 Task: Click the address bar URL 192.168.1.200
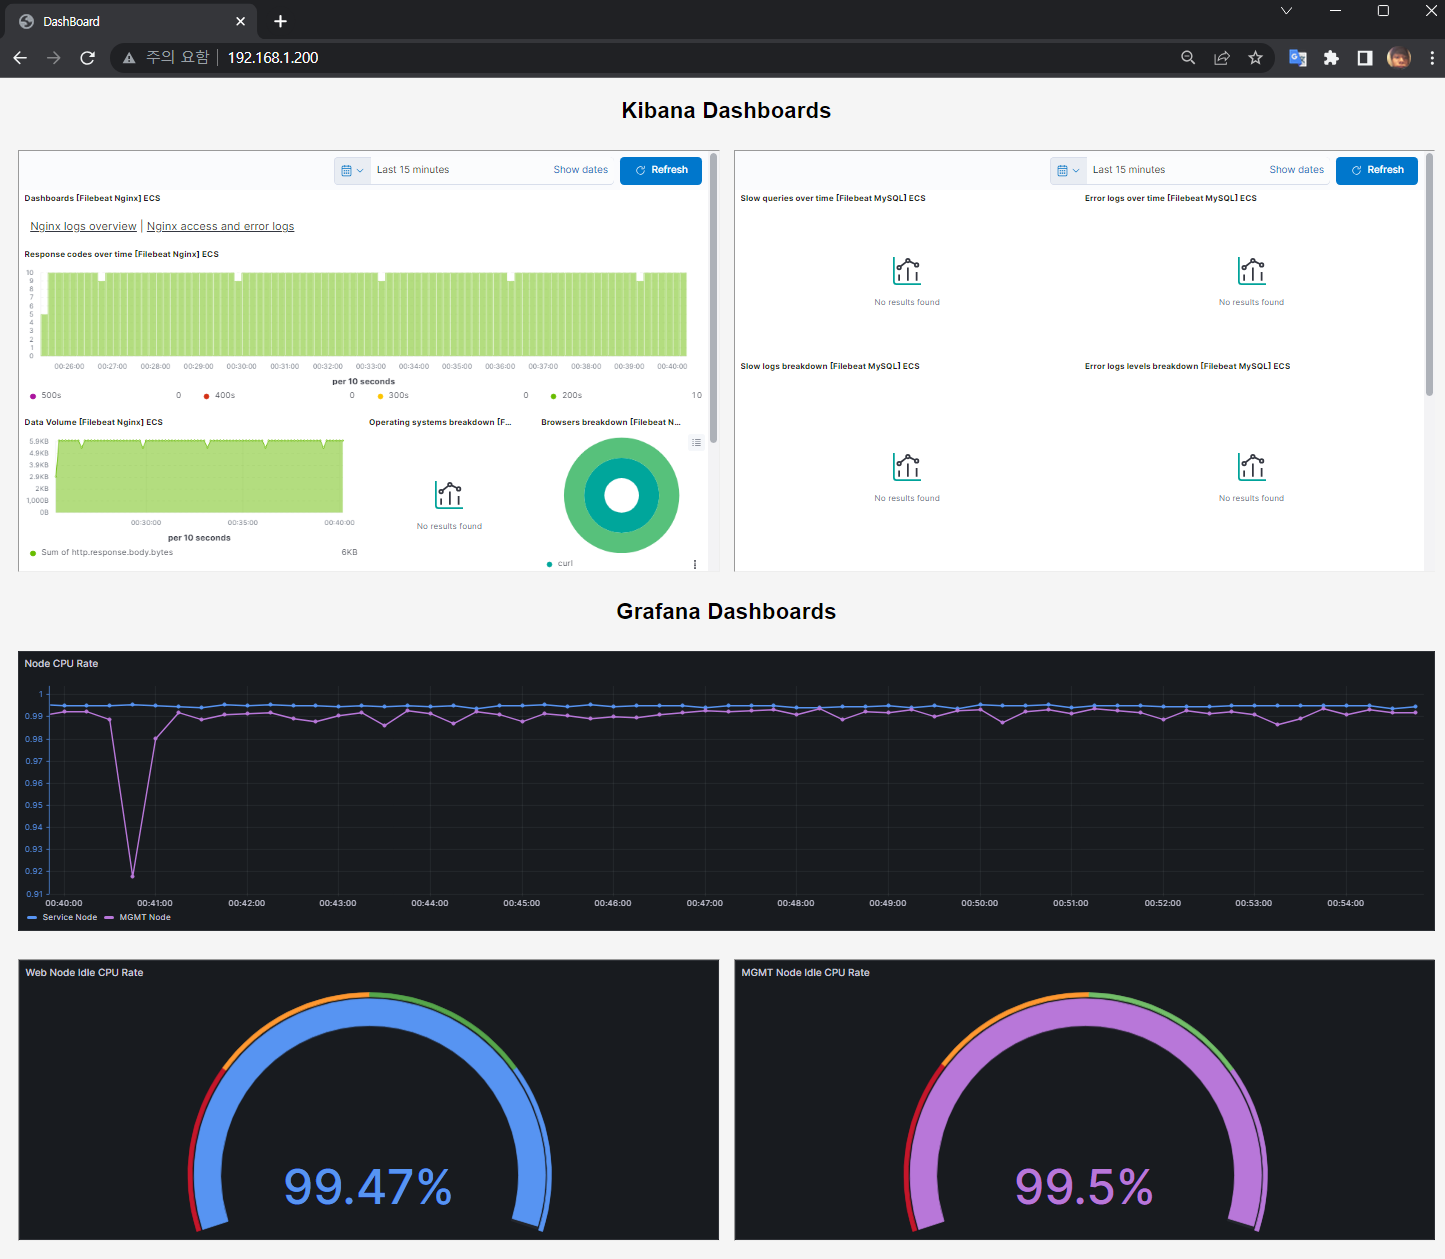point(273,58)
